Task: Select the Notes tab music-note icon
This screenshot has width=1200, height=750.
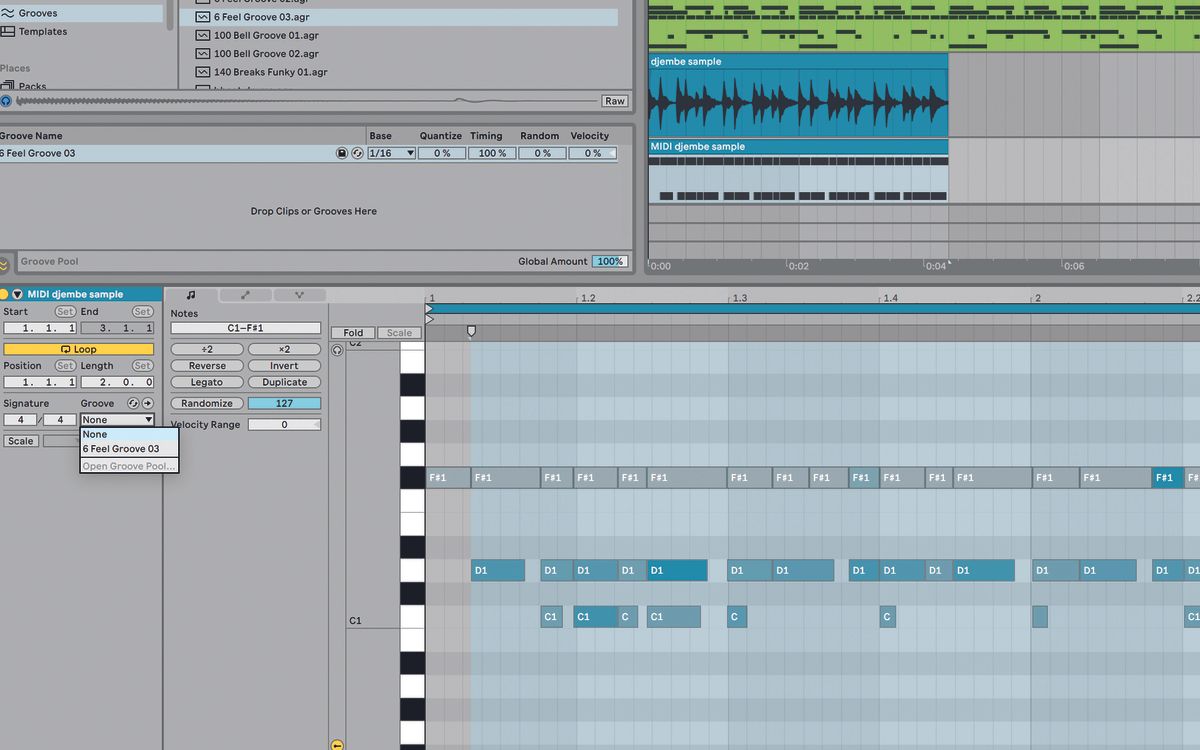Action: click(192, 295)
